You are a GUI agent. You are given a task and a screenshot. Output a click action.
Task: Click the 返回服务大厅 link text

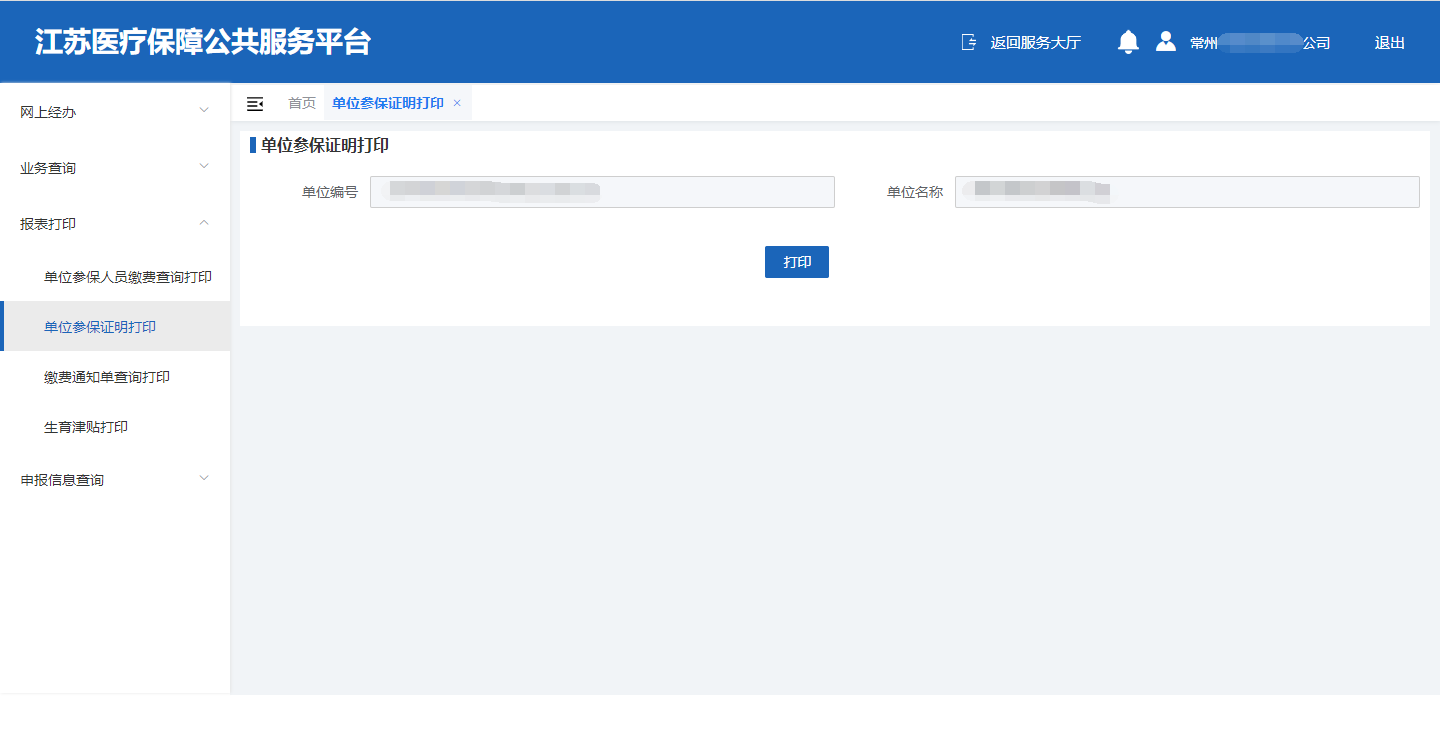(x=1035, y=43)
